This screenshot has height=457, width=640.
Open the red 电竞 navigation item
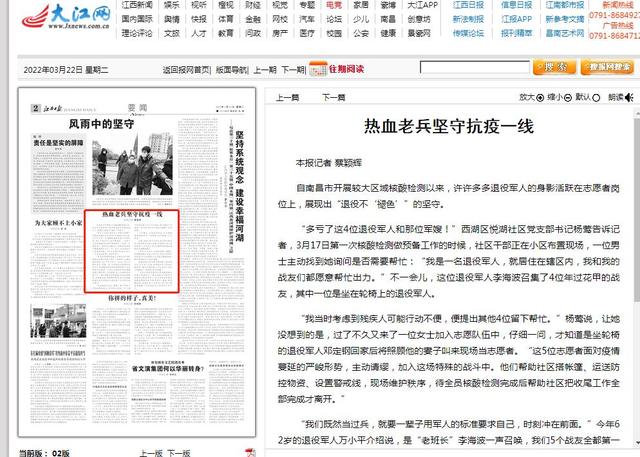point(334,5)
